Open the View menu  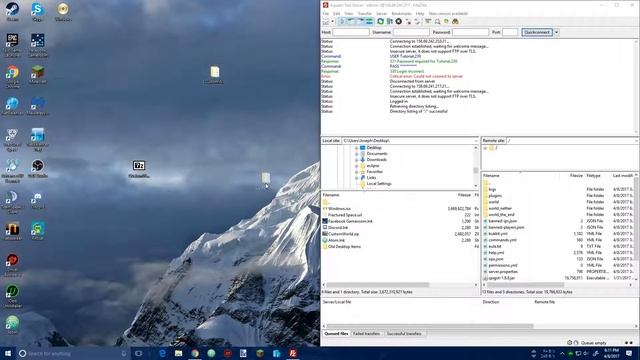pyautogui.click(x=349, y=13)
